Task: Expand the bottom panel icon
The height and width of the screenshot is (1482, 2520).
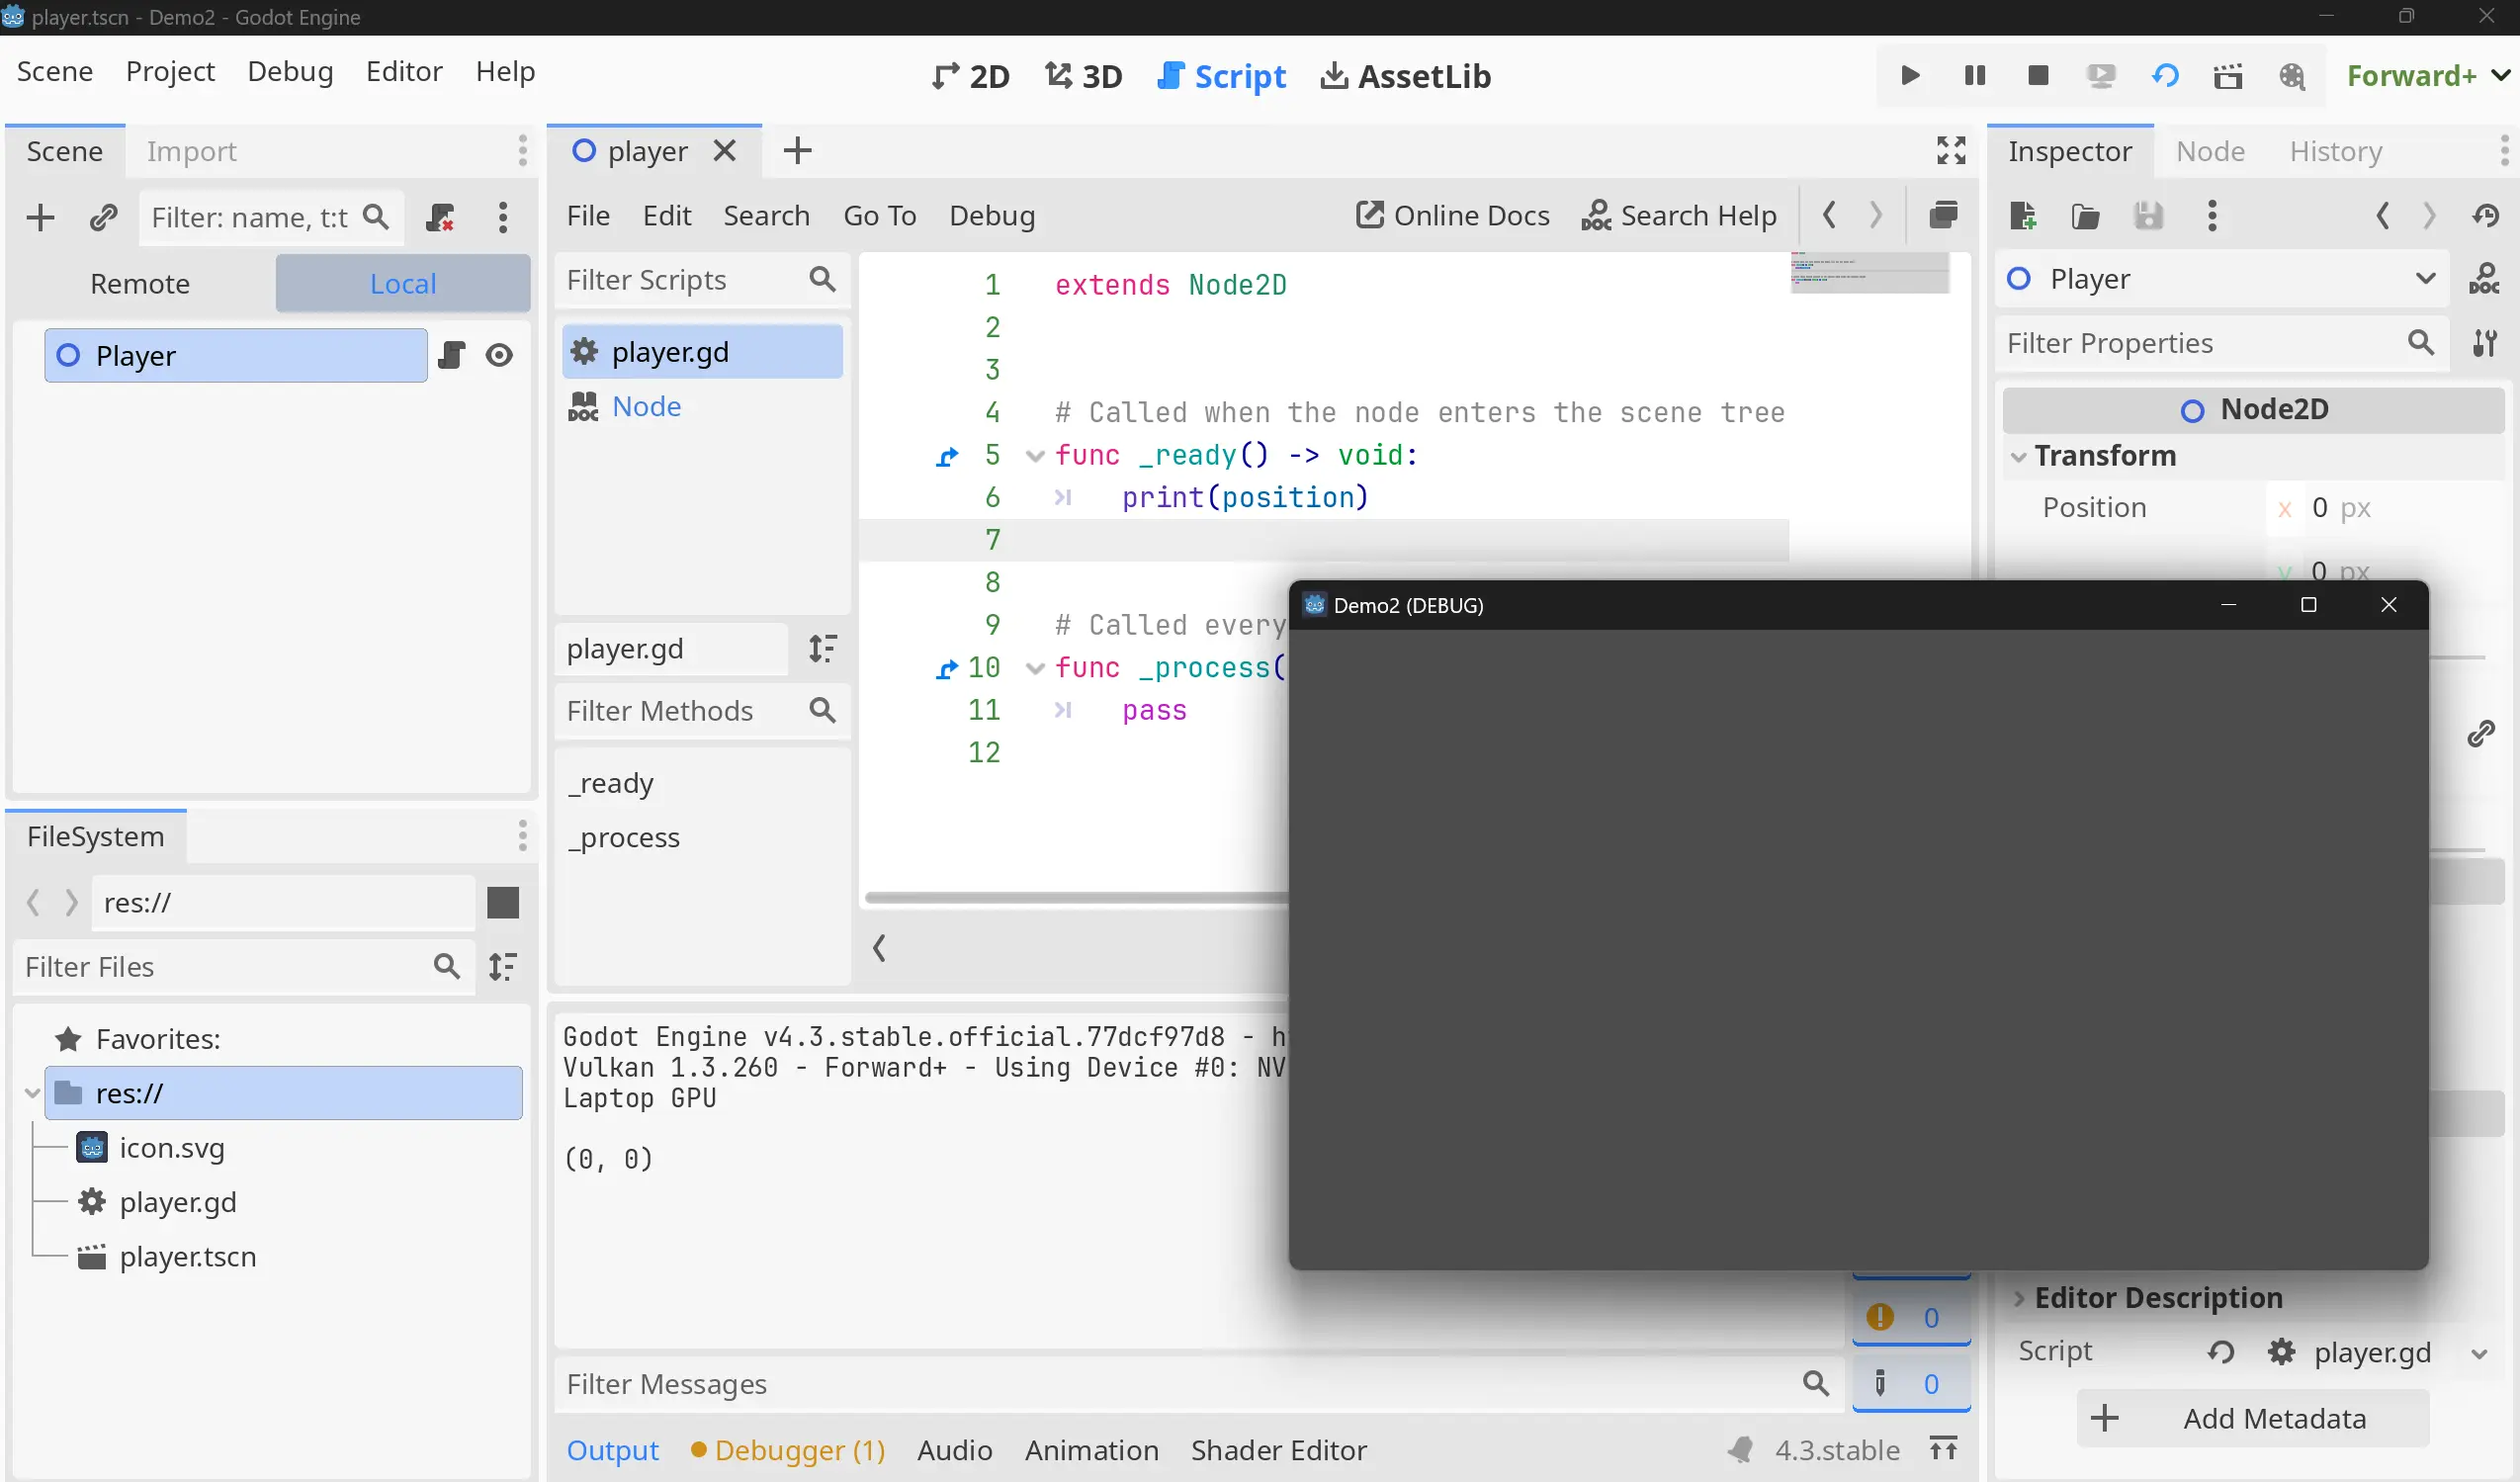Action: click(1943, 1449)
